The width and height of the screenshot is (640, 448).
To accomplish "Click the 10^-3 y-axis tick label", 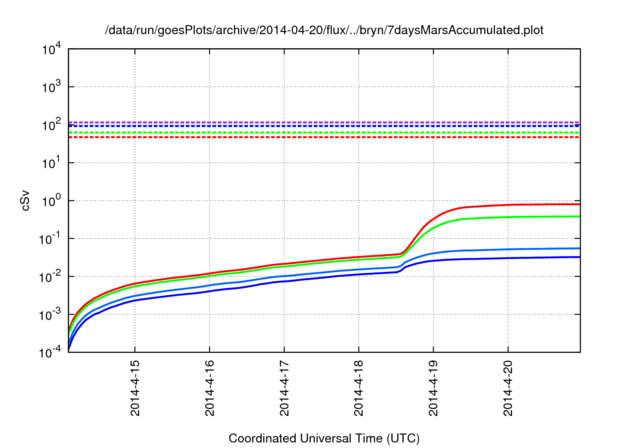I will tap(50, 315).
